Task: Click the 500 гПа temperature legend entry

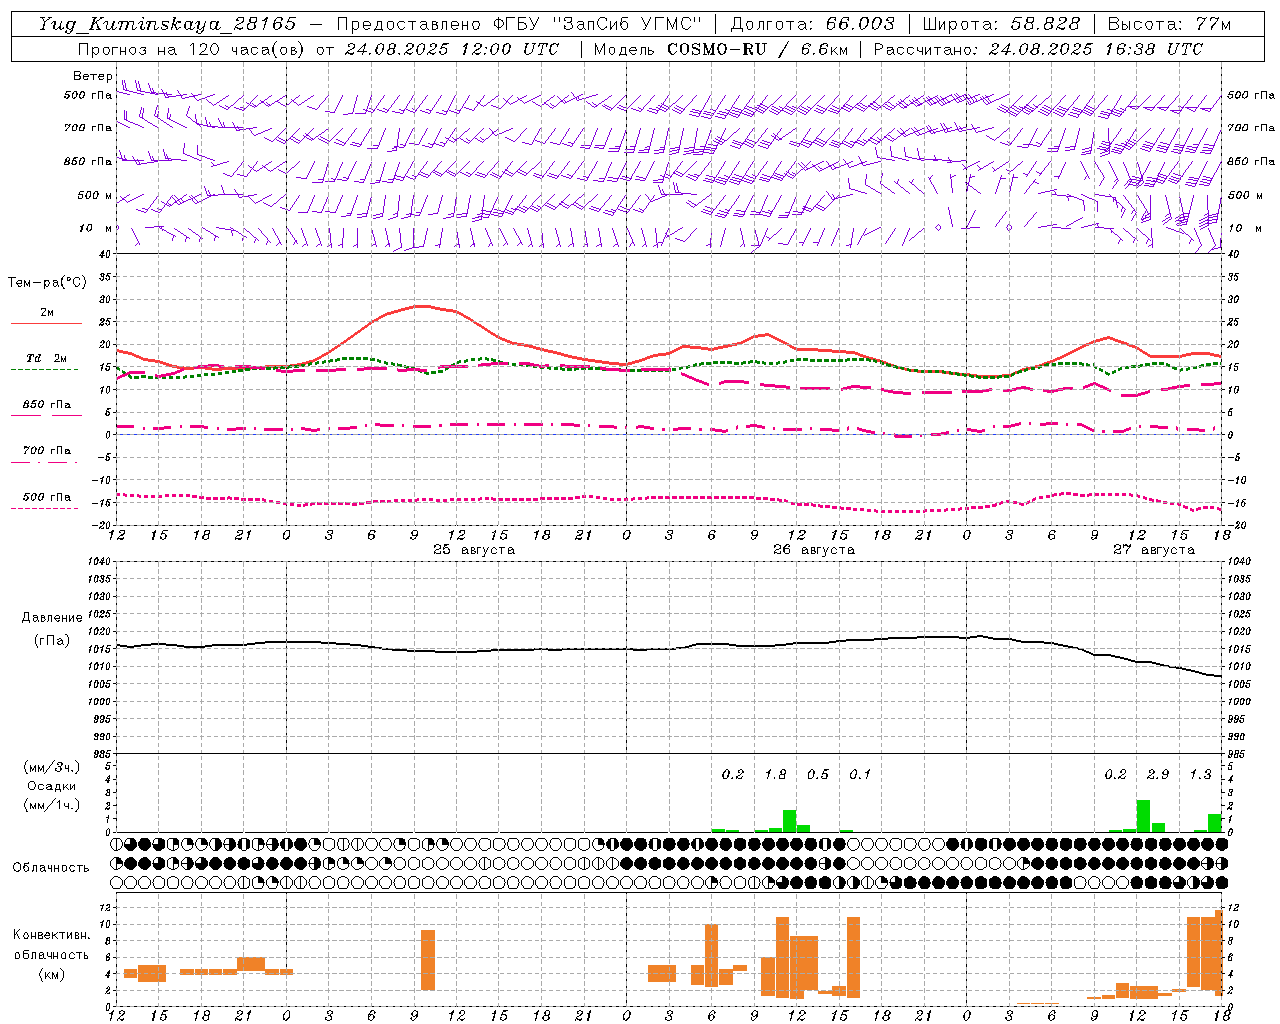Action: tap(46, 497)
